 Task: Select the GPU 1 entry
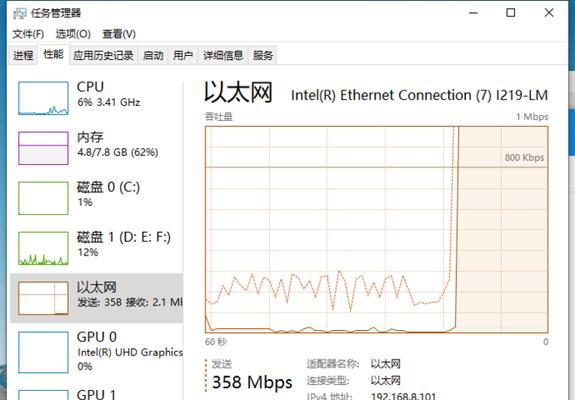click(97, 392)
